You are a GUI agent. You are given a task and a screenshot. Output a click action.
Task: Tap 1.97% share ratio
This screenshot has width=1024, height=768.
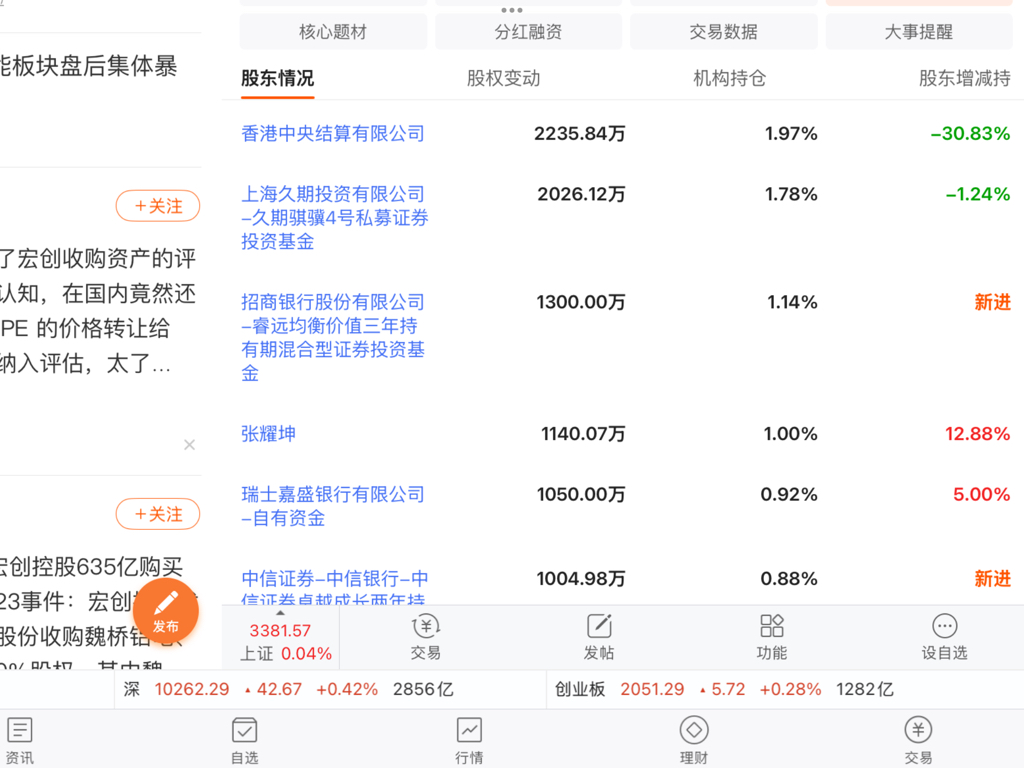click(x=792, y=134)
